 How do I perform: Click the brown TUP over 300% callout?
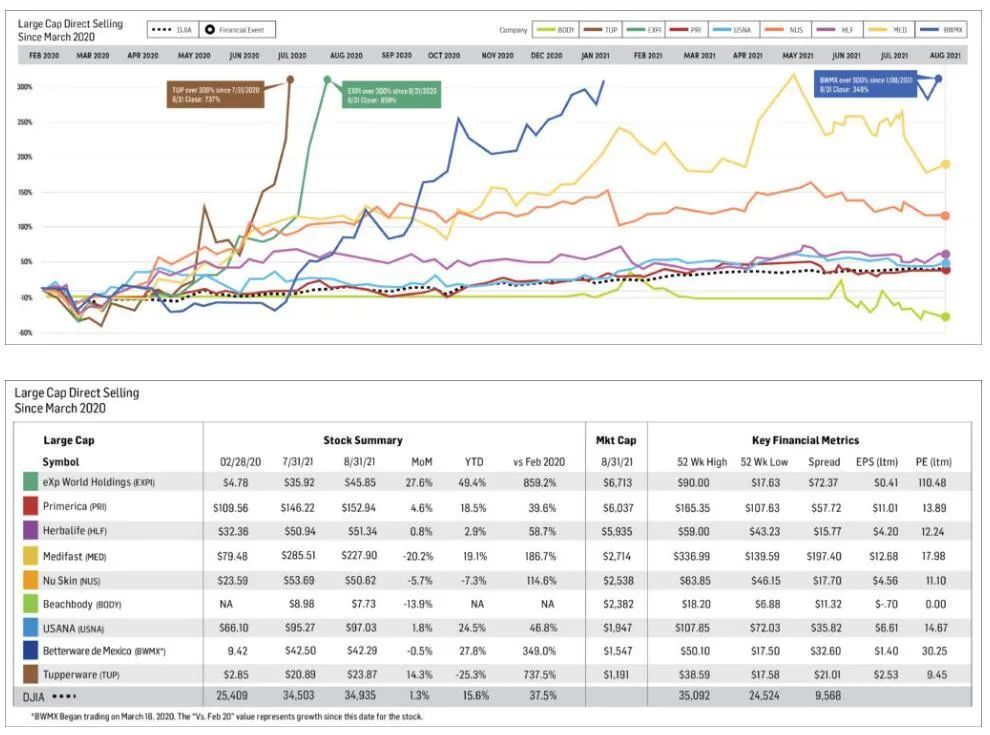coord(215,94)
